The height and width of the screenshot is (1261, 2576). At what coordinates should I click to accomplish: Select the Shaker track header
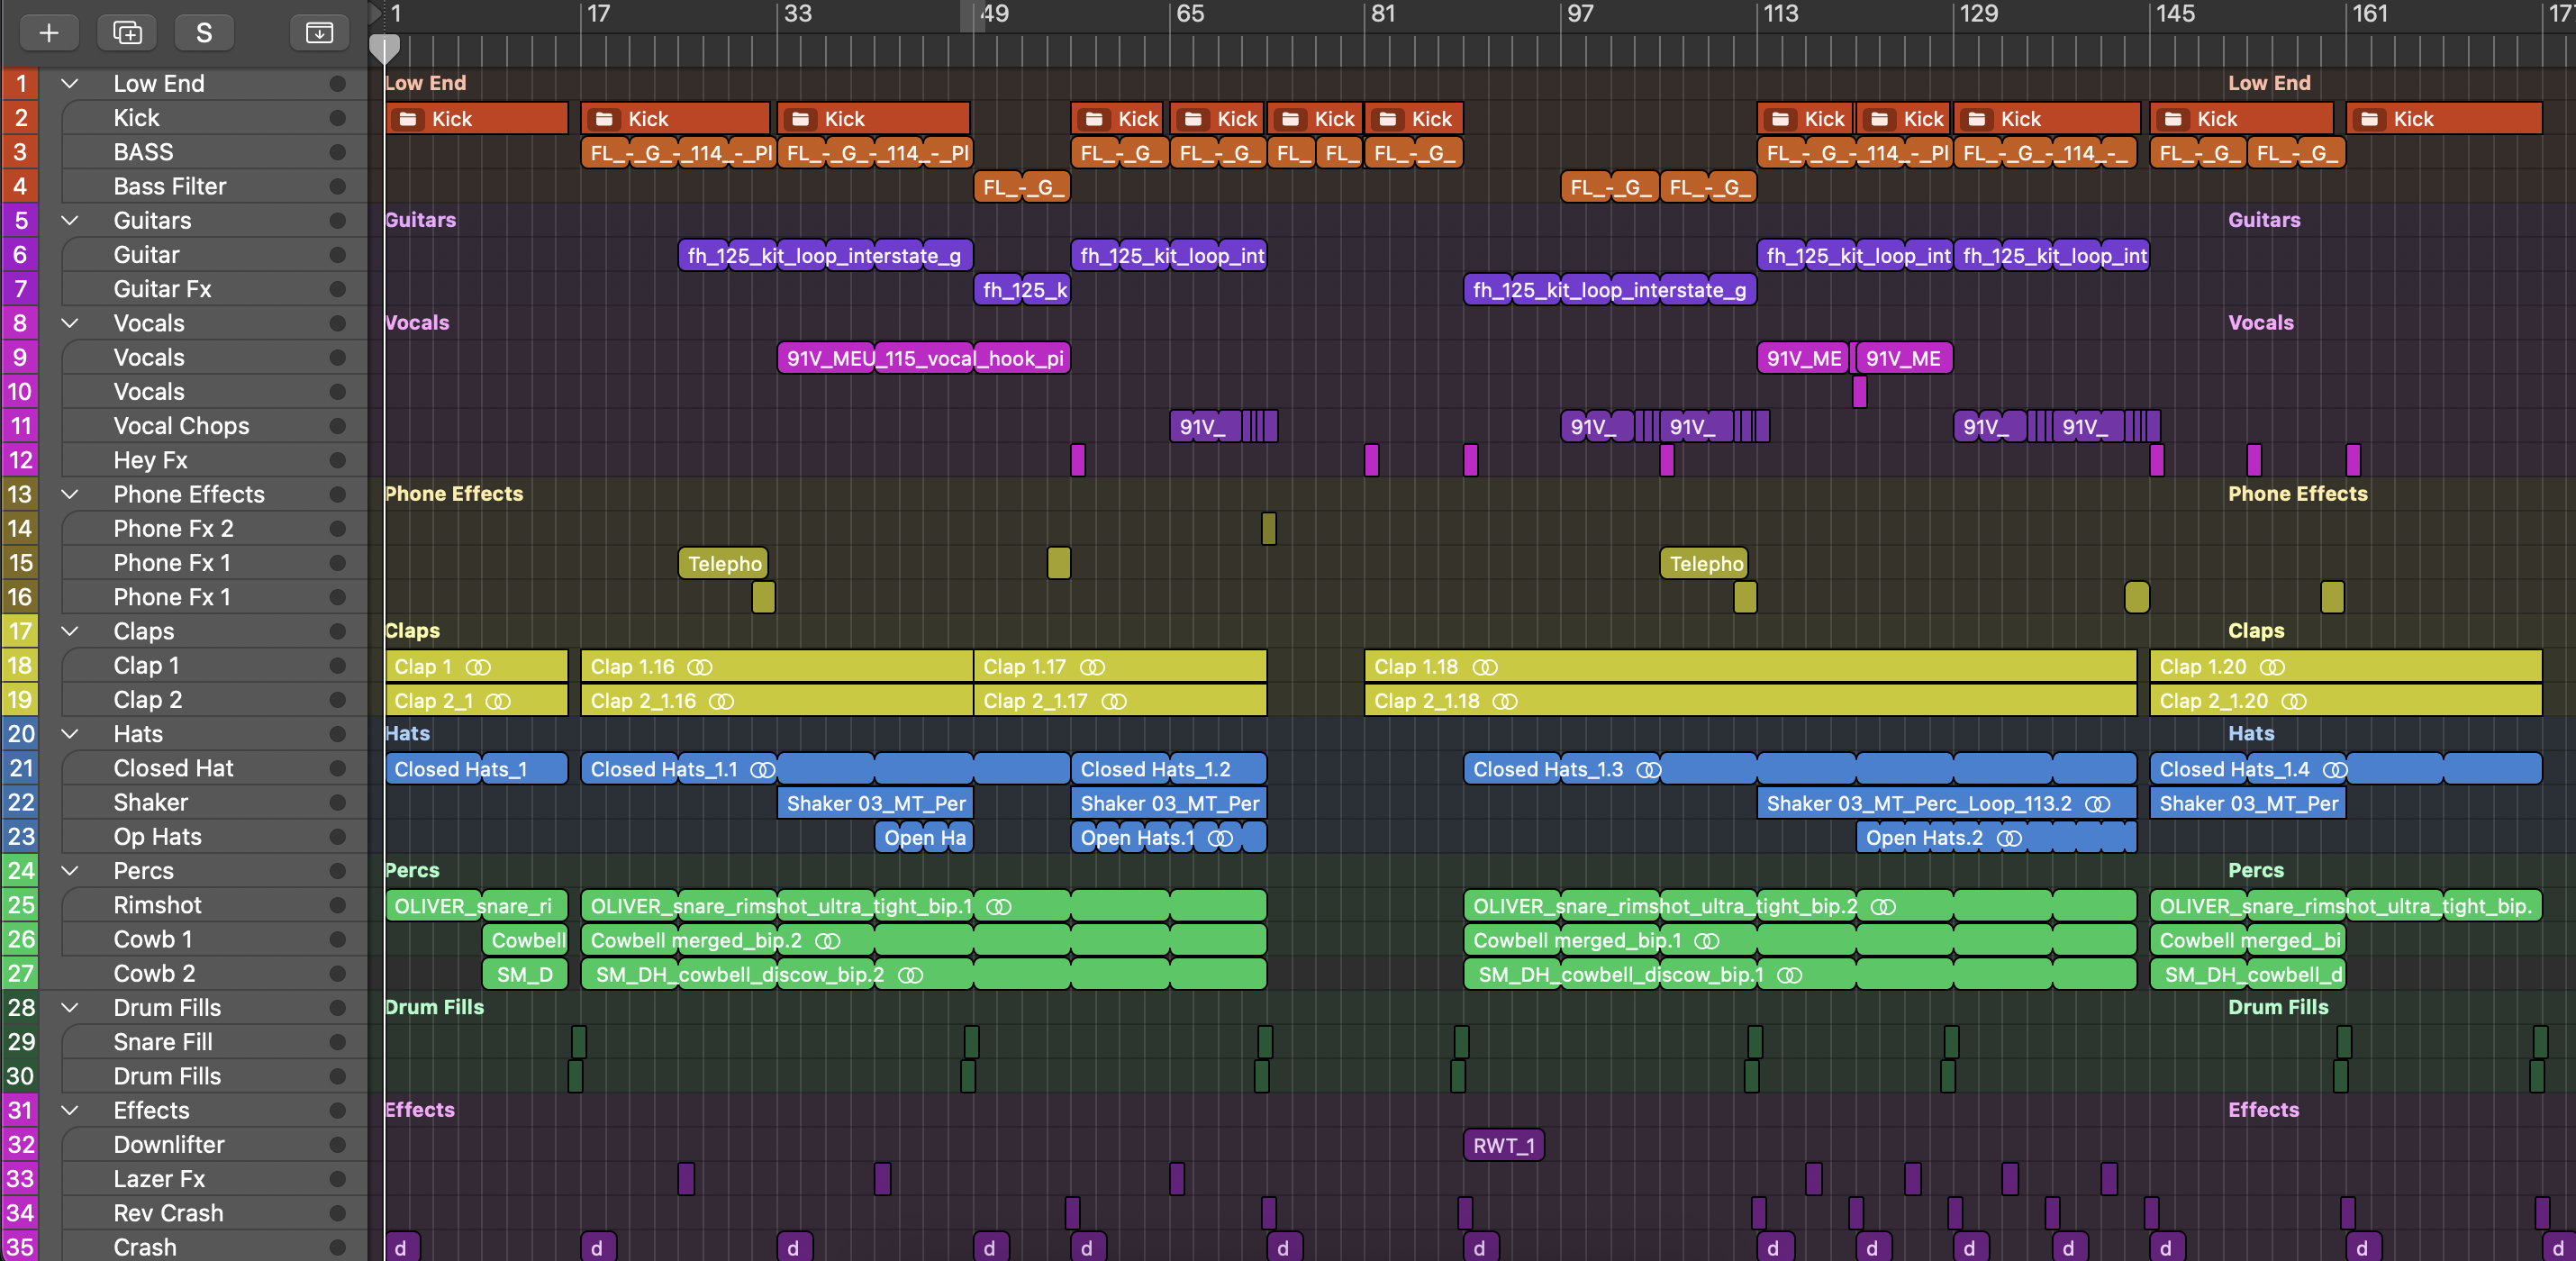click(150, 803)
